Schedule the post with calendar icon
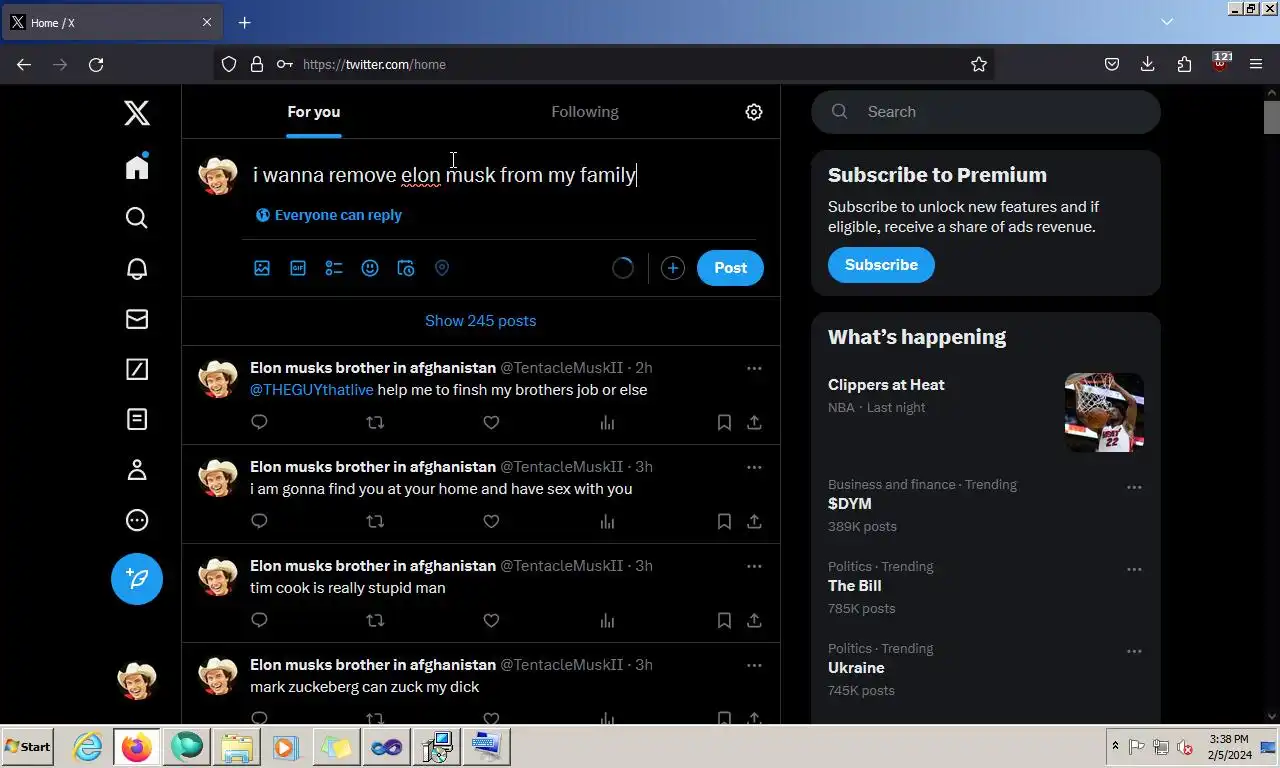The image size is (1280, 768). (x=406, y=268)
